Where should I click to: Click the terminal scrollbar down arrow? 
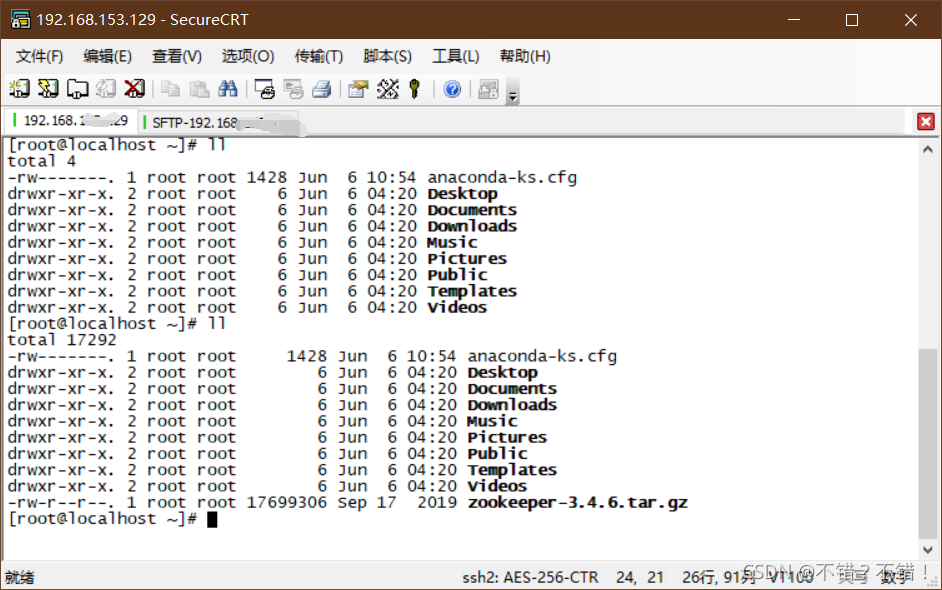pos(928,549)
